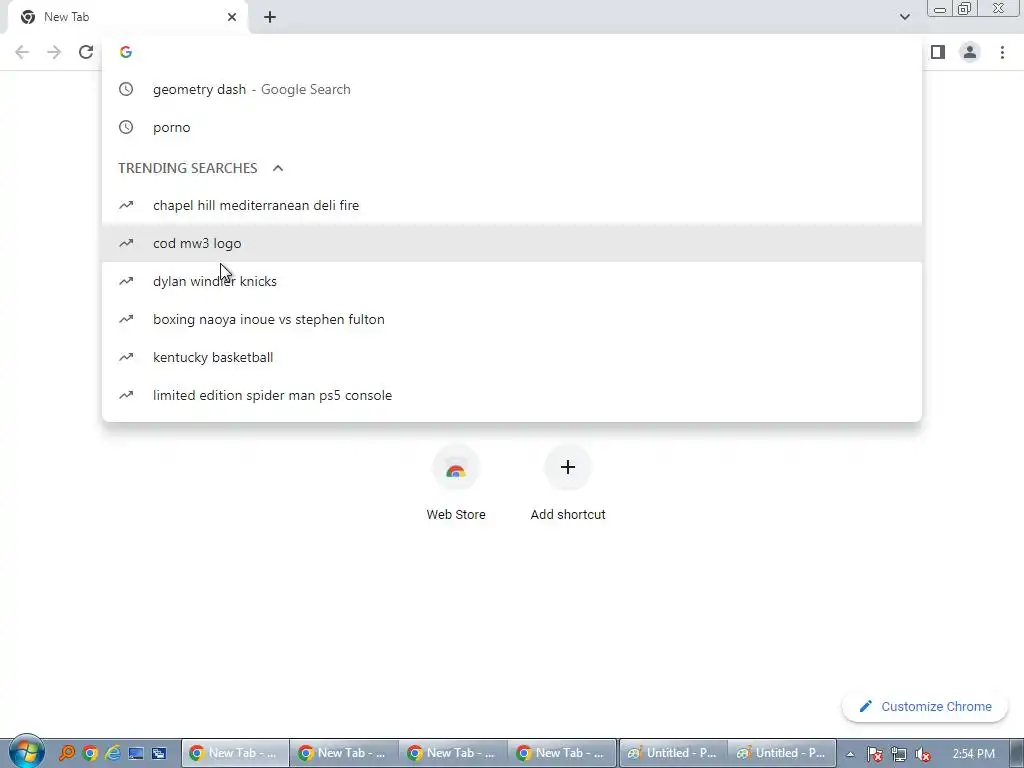Choose the chapel hill mediterranean deli fire suggestion

pos(512,206)
